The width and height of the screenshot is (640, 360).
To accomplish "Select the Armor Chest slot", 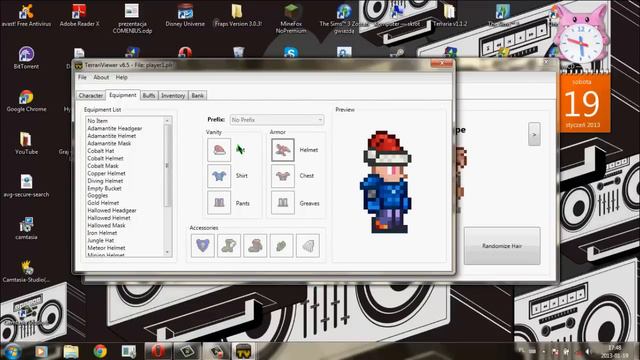I will pyautogui.click(x=283, y=176).
